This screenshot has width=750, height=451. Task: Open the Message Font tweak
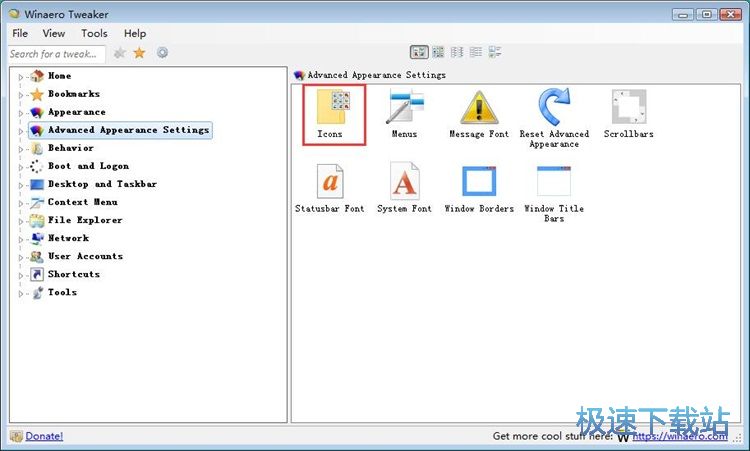point(479,115)
